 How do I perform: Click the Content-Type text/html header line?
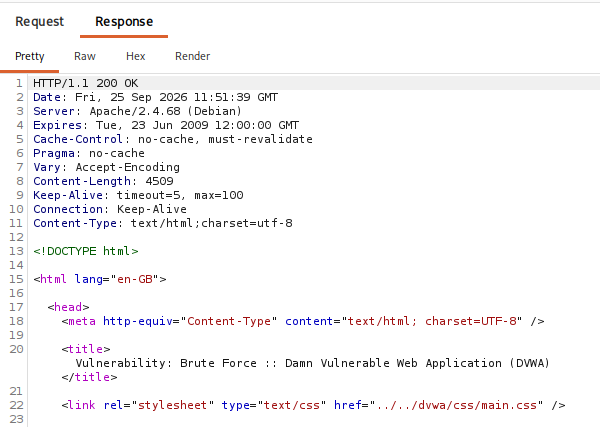tap(163, 223)
